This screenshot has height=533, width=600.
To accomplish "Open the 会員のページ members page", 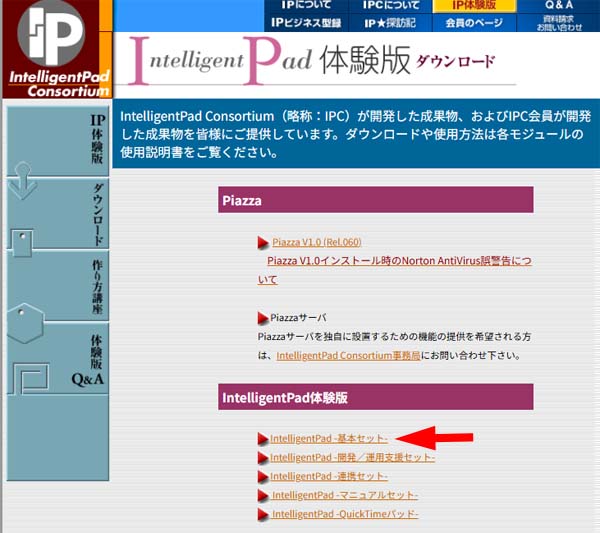I will pyautogui.click(x=476, y=21).
